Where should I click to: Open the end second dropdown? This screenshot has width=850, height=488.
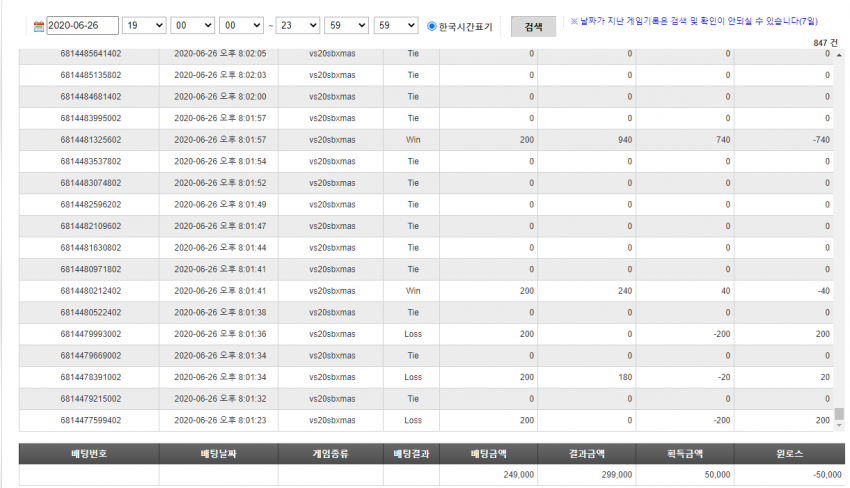pyautogui.click(x=396, y=25)
